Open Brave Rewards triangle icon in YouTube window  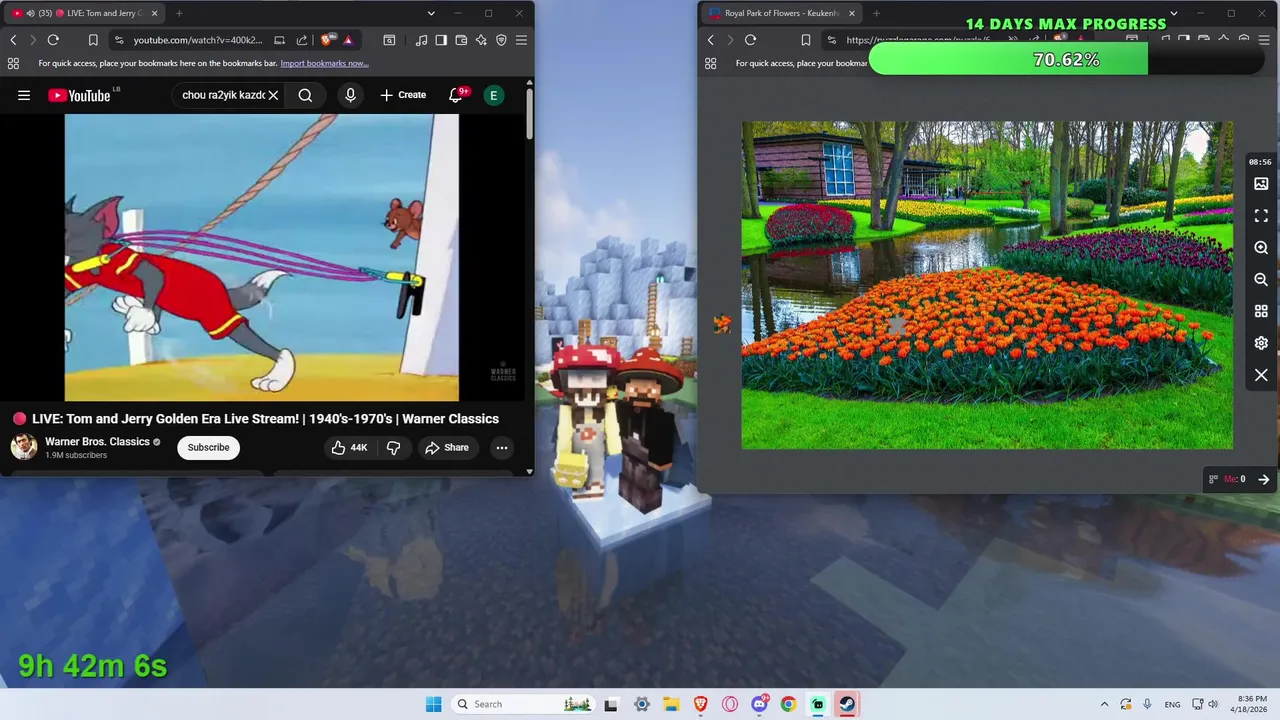point(348,40)
